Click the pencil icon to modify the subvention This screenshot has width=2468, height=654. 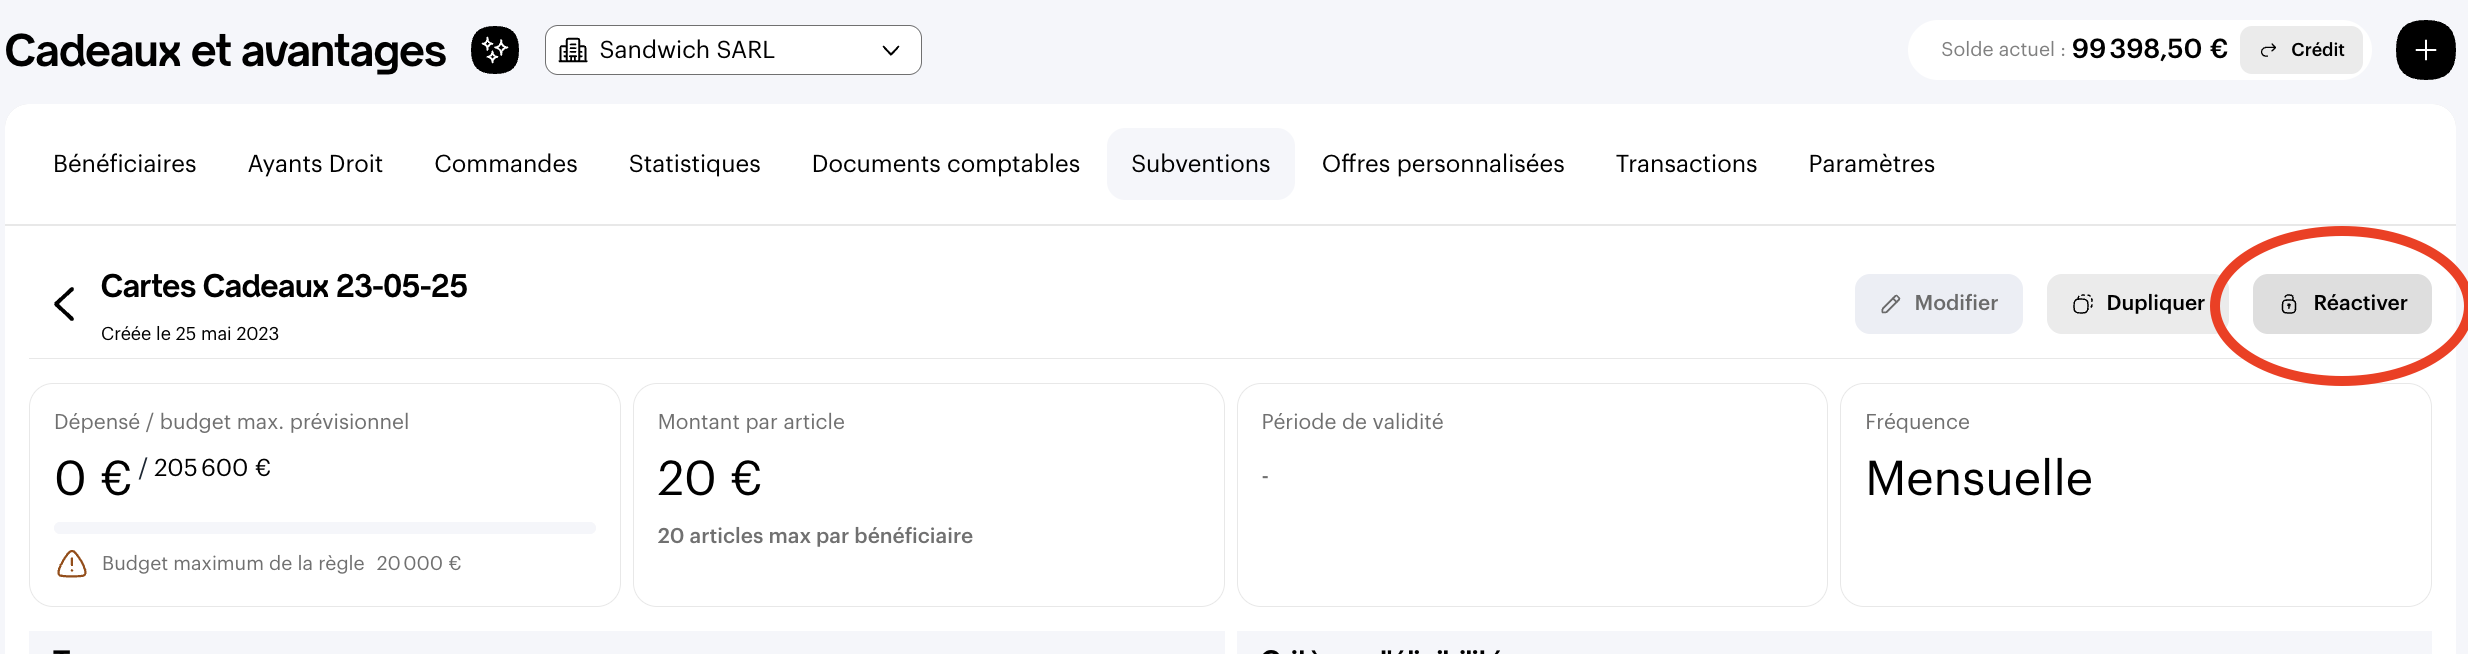pos(1890,304)
